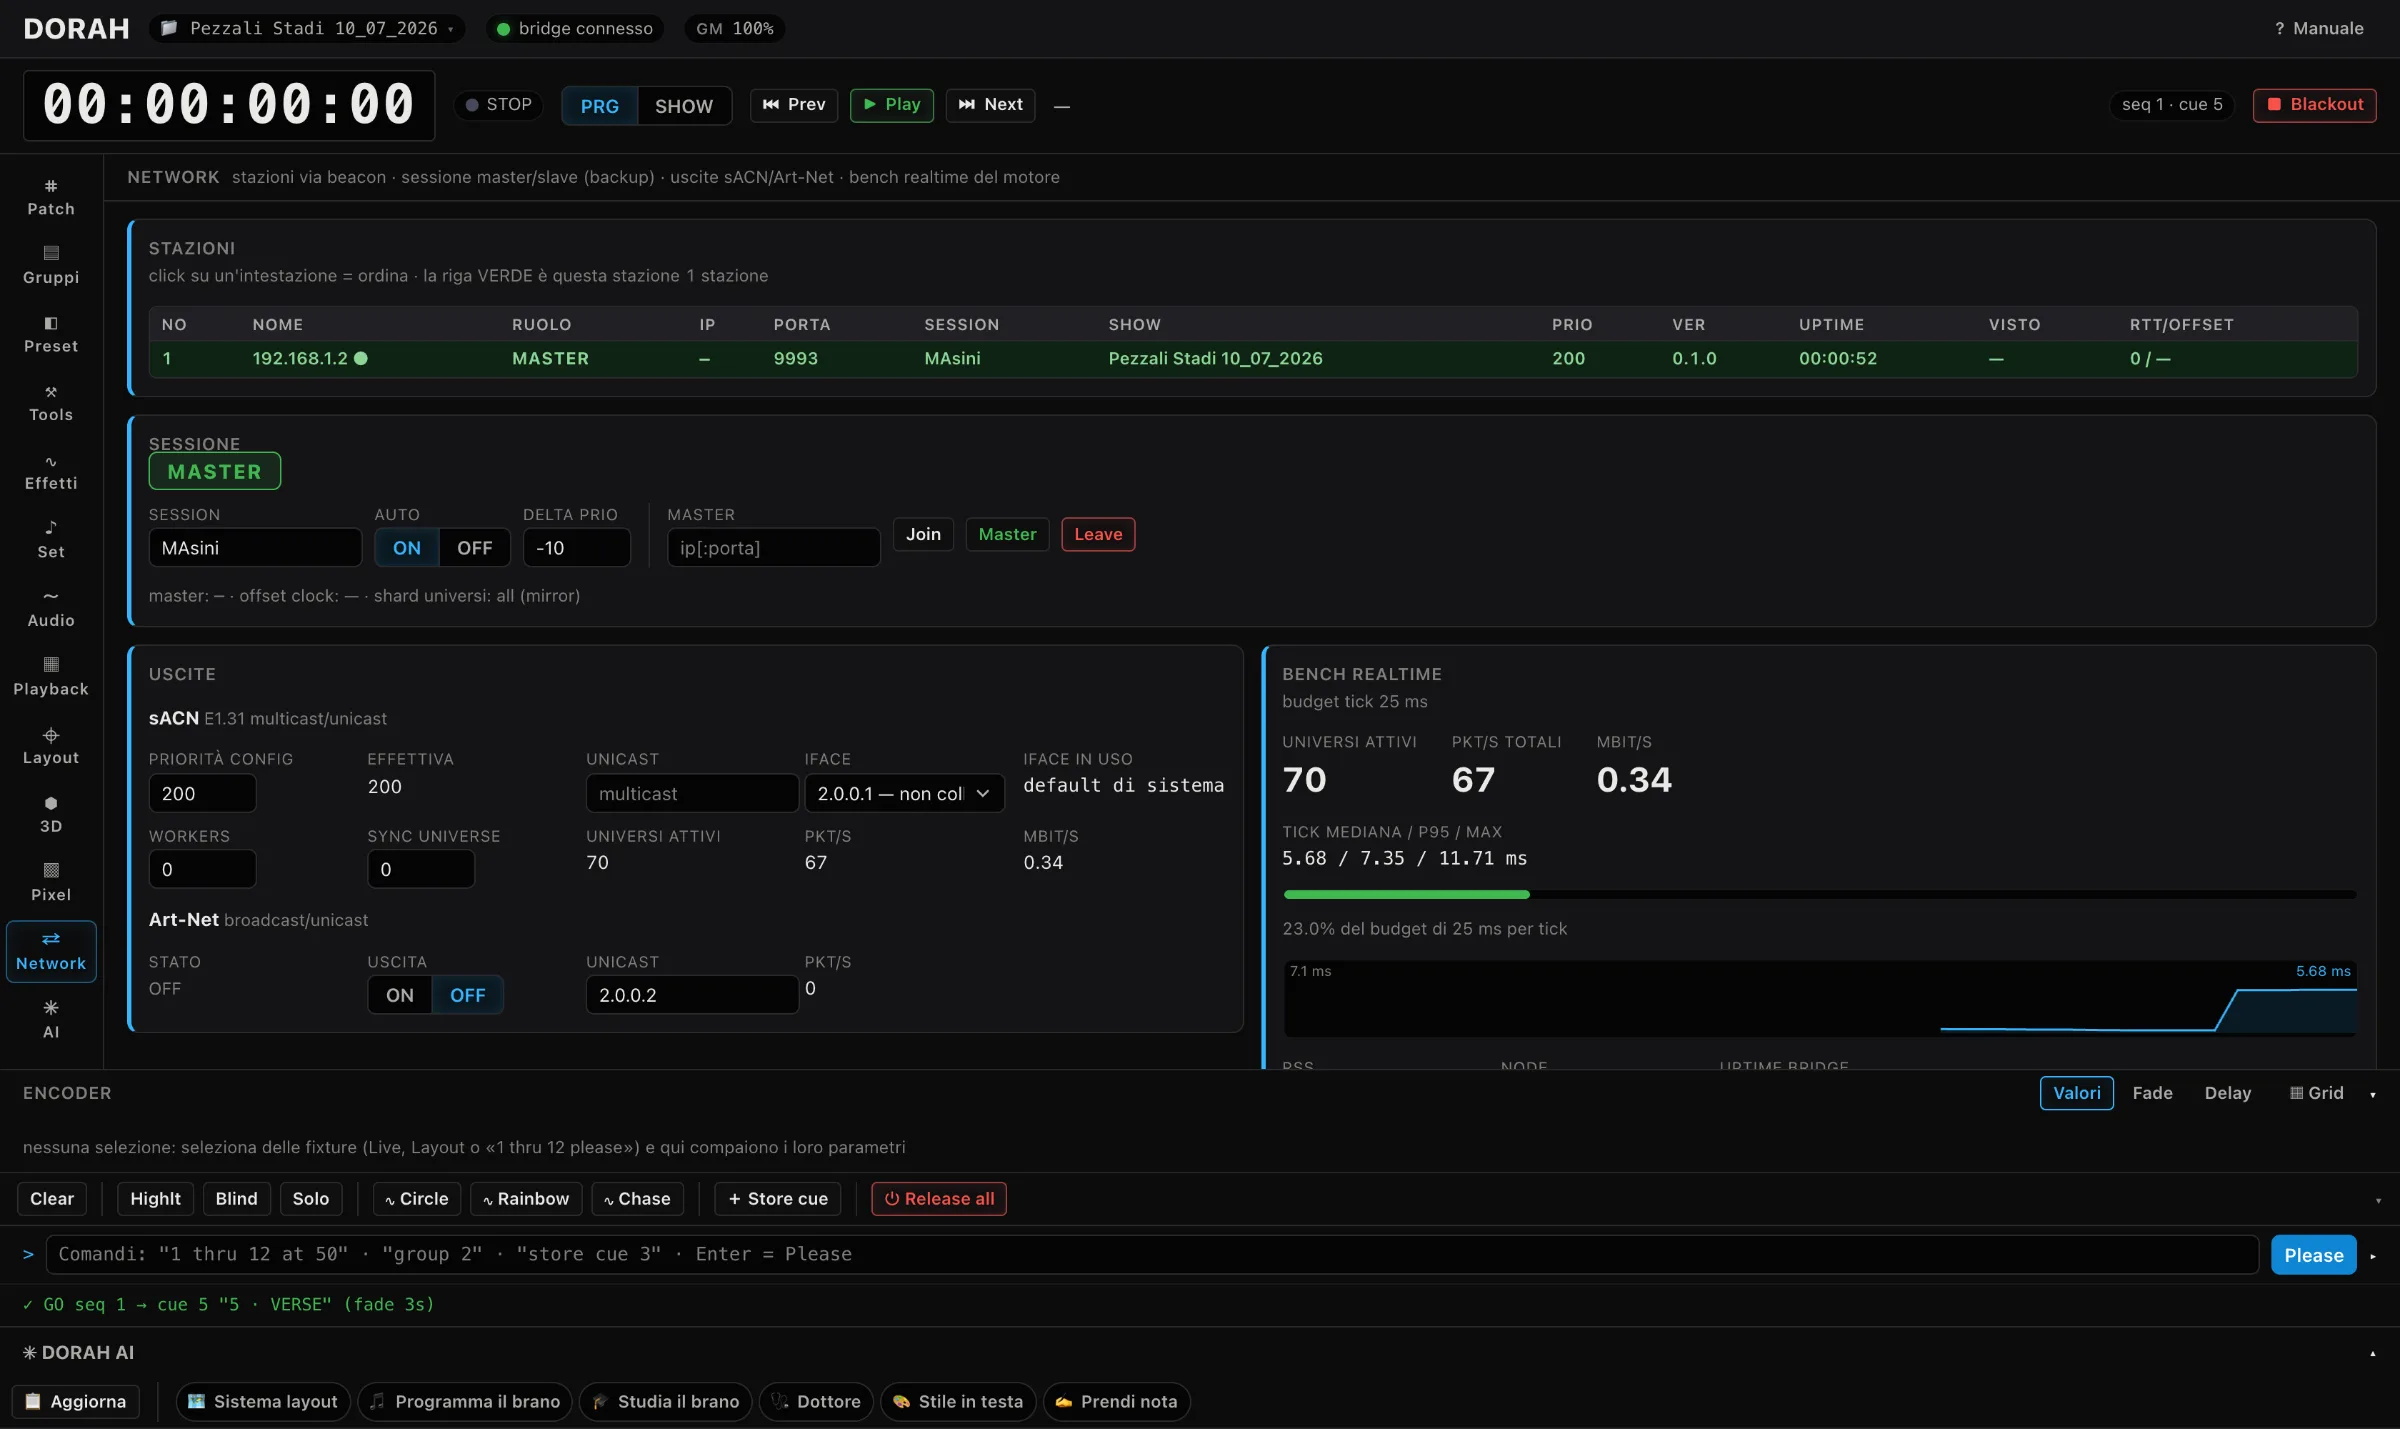The width and height of the screenshot is (2400, 1429).
Task: Open the 3D sidebar icon
Action: pos(51,816)
